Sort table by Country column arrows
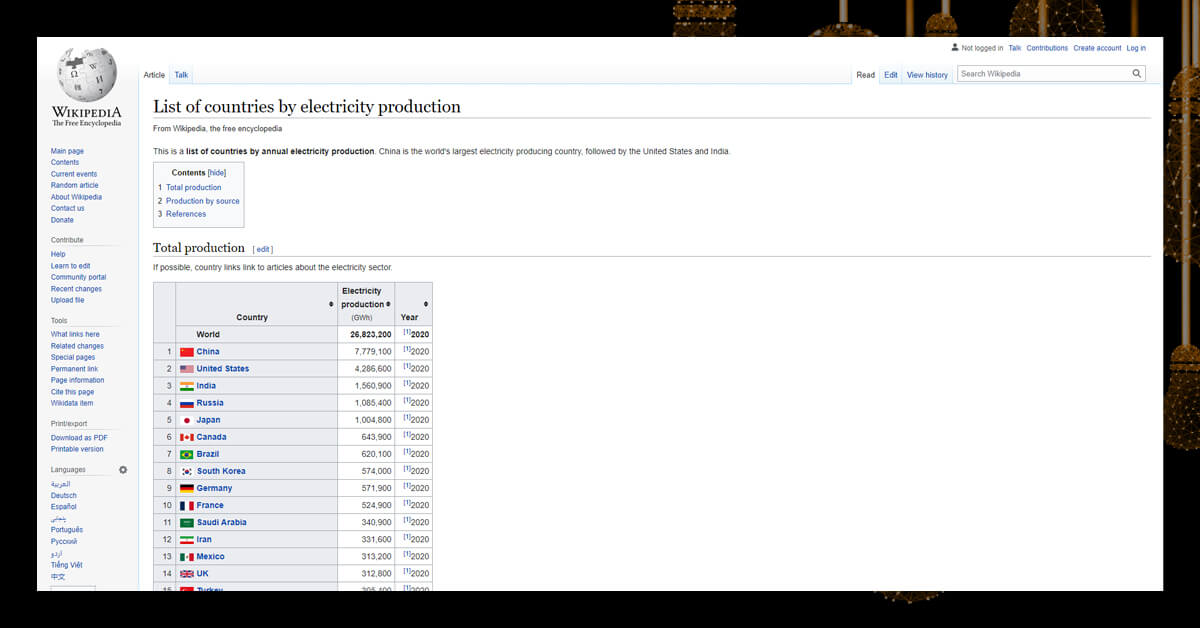The image size is (1200, 628). pos(331,304)
